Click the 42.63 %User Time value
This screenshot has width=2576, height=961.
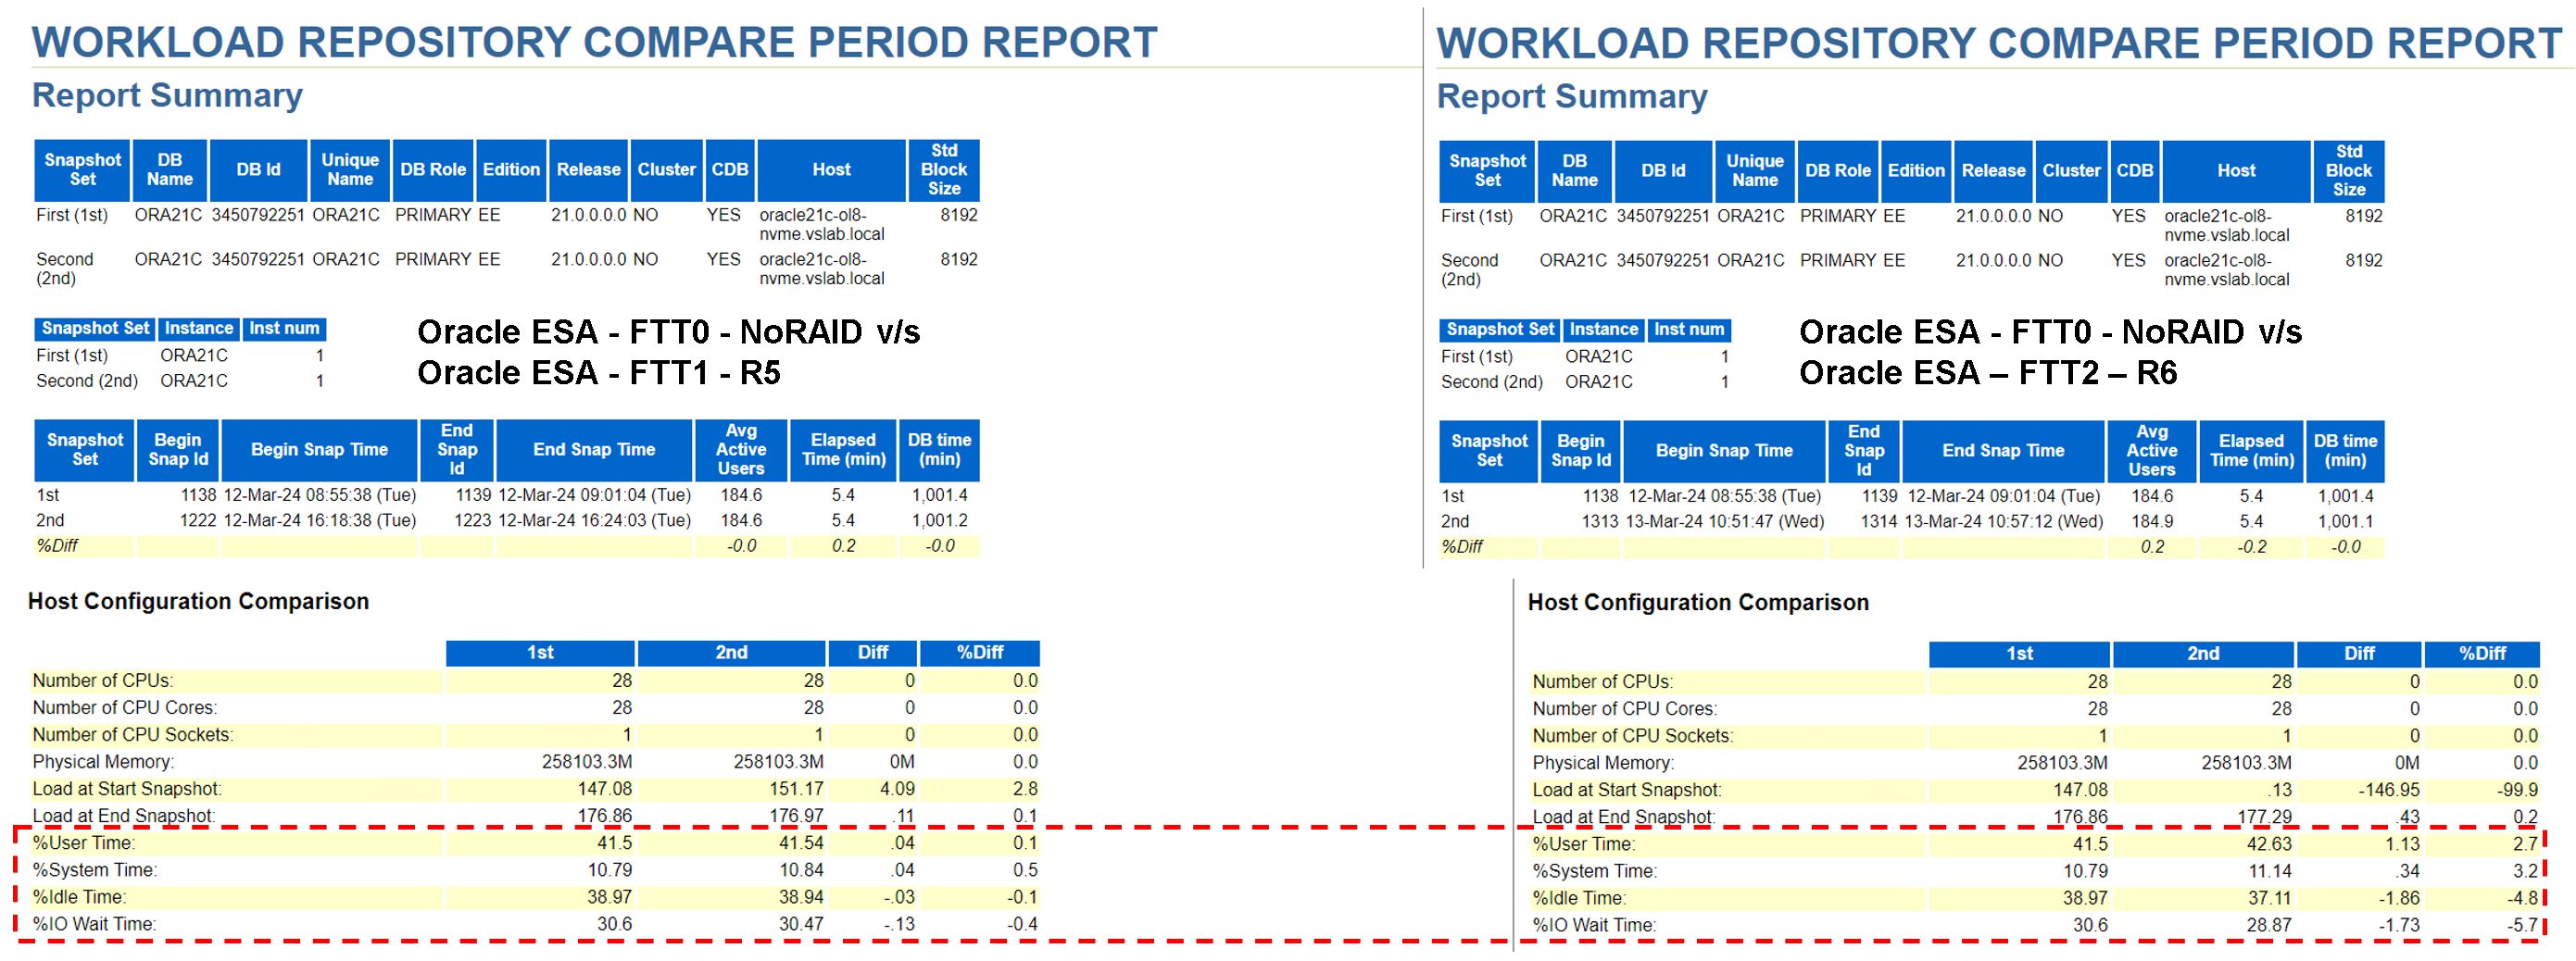pyautogui.click(x=2269, y=844)
